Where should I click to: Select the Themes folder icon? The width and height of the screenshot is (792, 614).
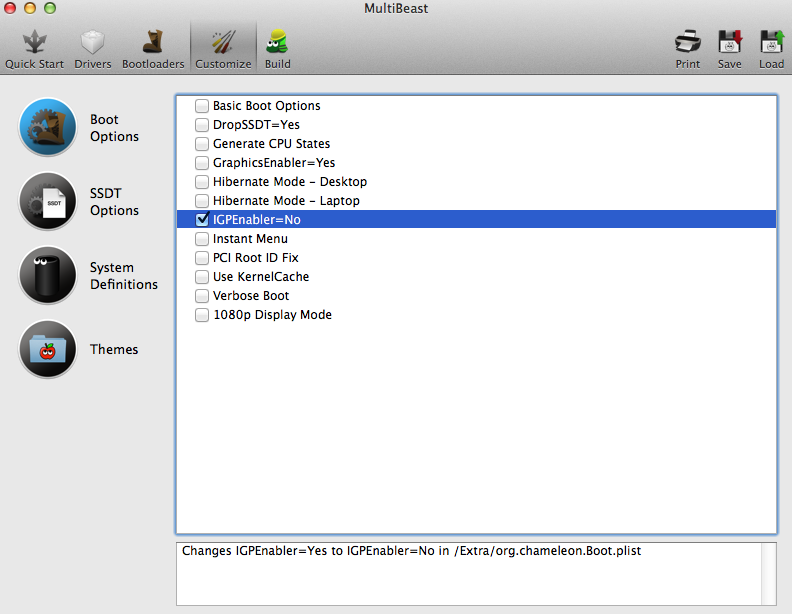tap(47, 349)
